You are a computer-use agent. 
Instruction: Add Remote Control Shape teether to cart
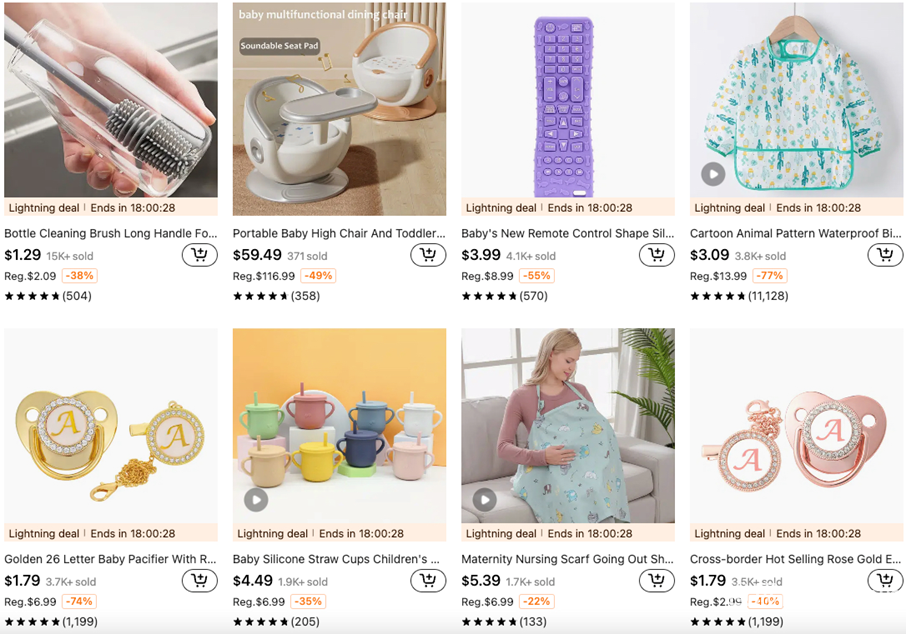[x=656, y=255]
